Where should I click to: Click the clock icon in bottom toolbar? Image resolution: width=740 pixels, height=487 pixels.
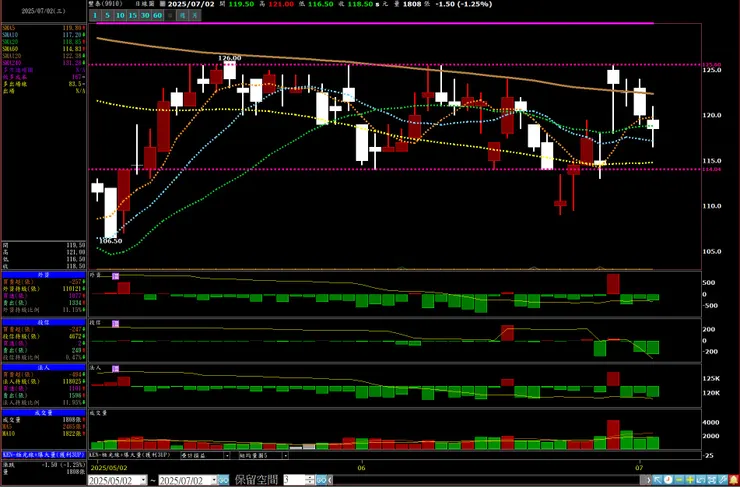click(668, 479)
